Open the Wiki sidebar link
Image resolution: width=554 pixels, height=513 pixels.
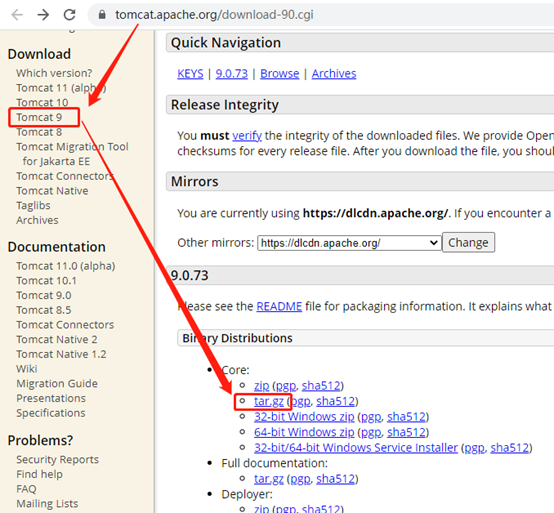pyautogui.click(x=26, y=368)
